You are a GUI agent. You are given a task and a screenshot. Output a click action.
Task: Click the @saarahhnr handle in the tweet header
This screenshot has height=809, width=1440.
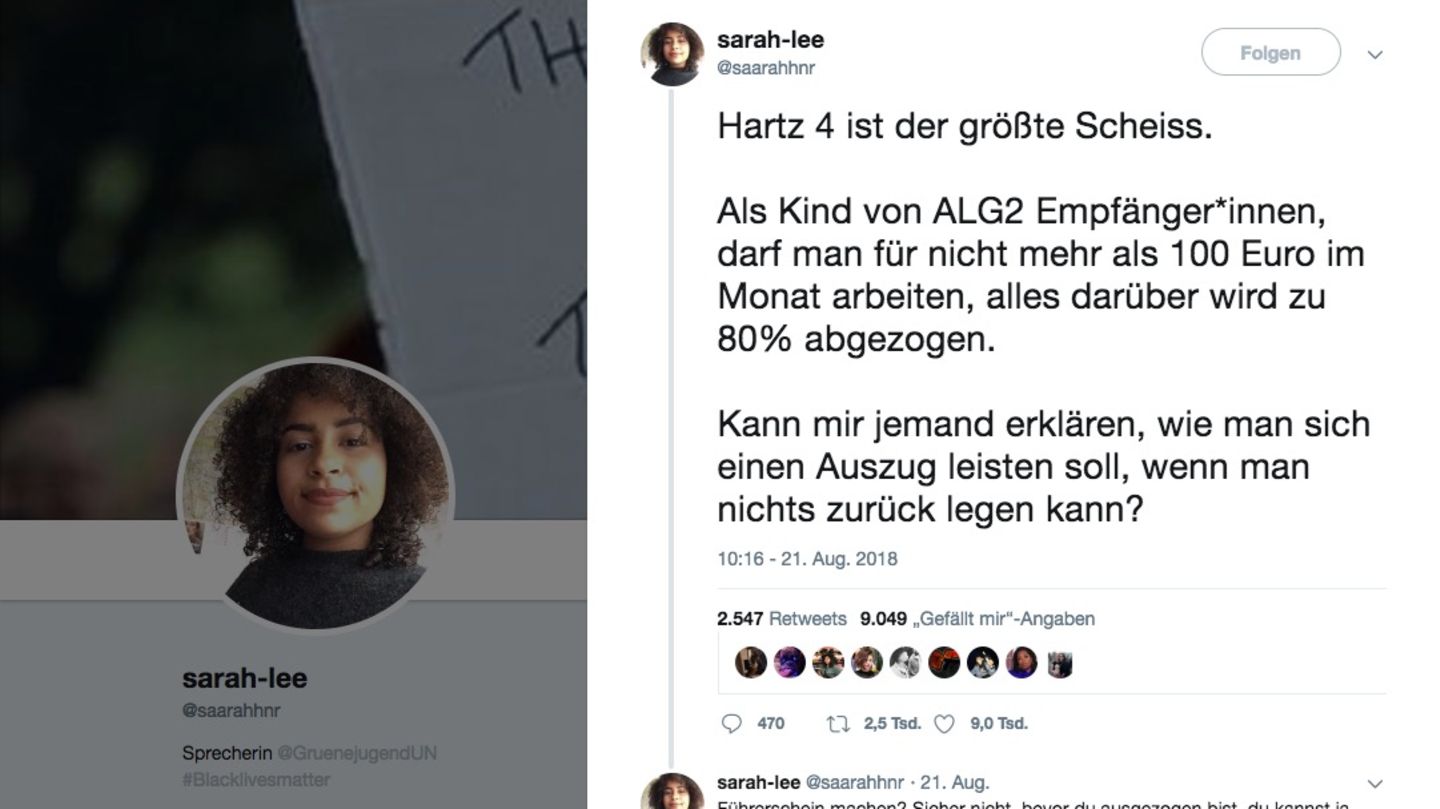(x=766, y=68)
